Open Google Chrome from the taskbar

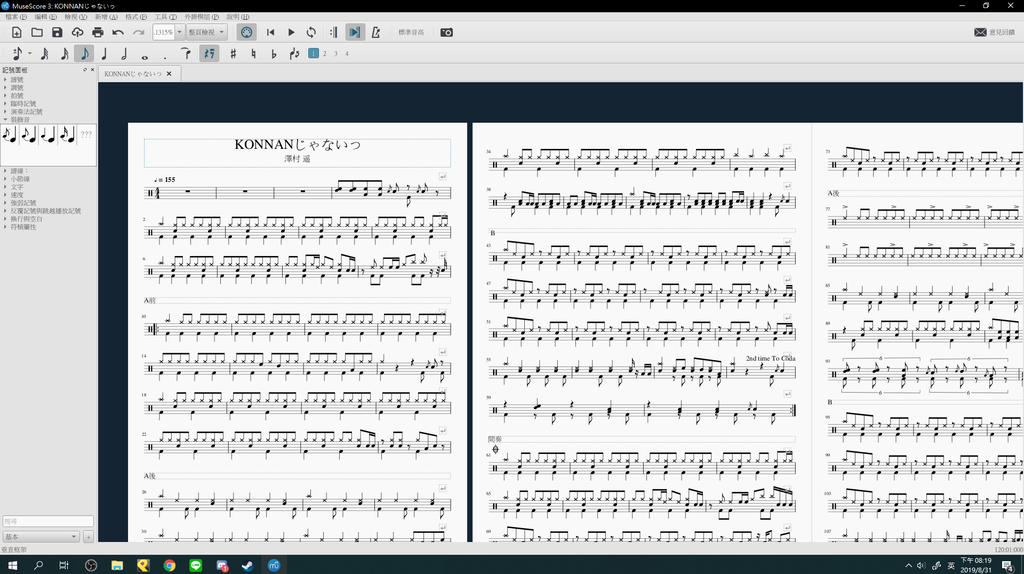(169, 565)
